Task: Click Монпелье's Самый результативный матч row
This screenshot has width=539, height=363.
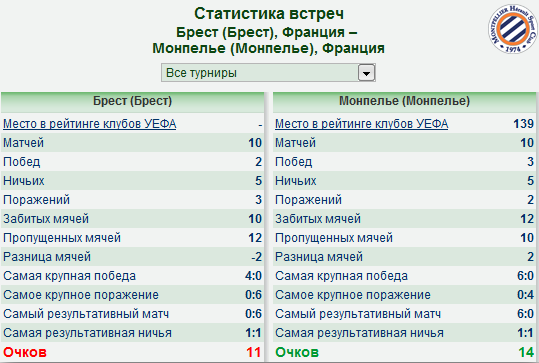Action: point(404,314)
